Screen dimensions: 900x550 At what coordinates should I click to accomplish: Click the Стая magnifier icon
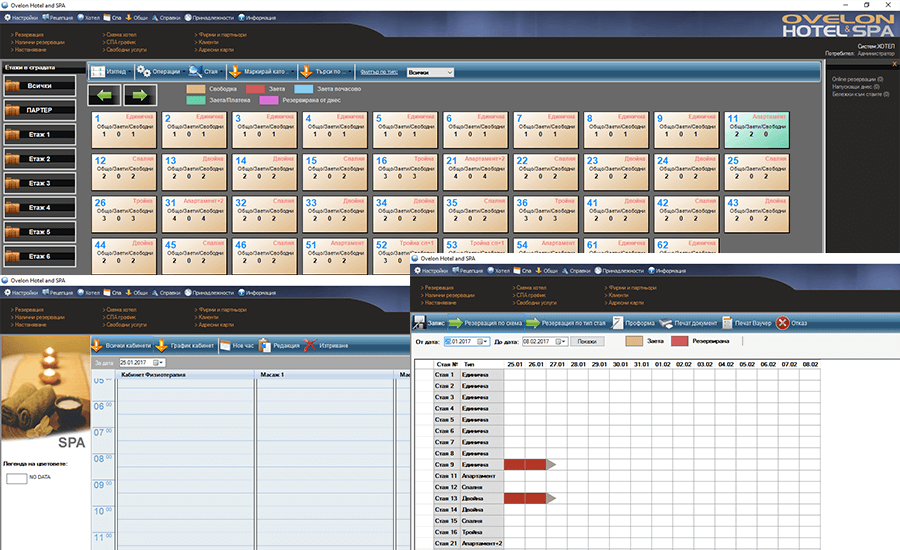point(195,72)
